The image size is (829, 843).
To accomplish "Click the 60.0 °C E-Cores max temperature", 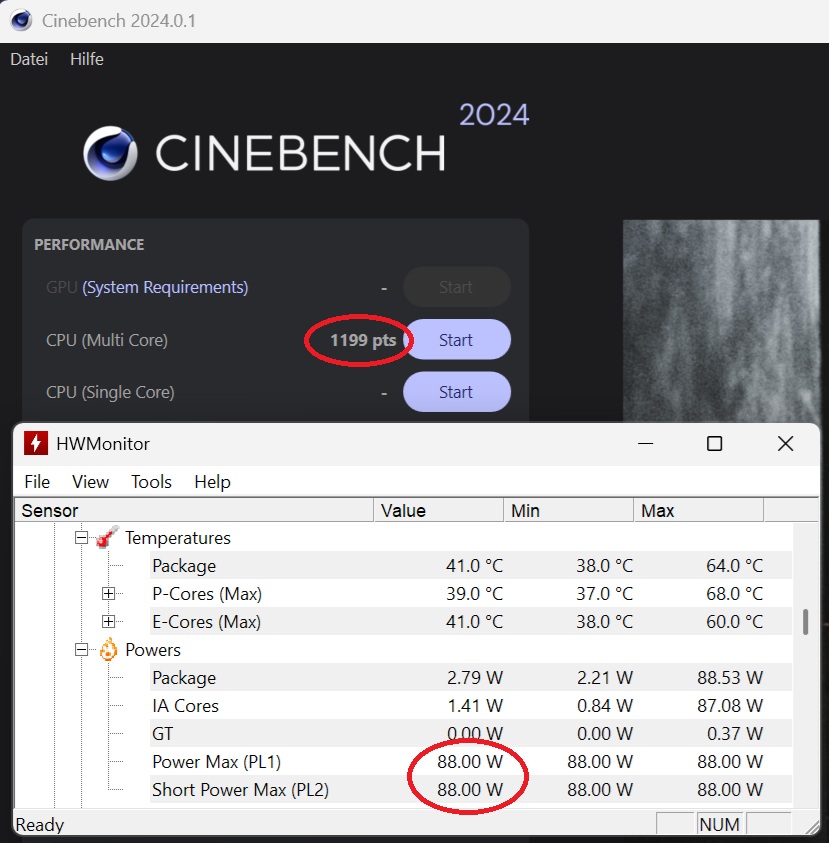I will (x=734, y=621).
